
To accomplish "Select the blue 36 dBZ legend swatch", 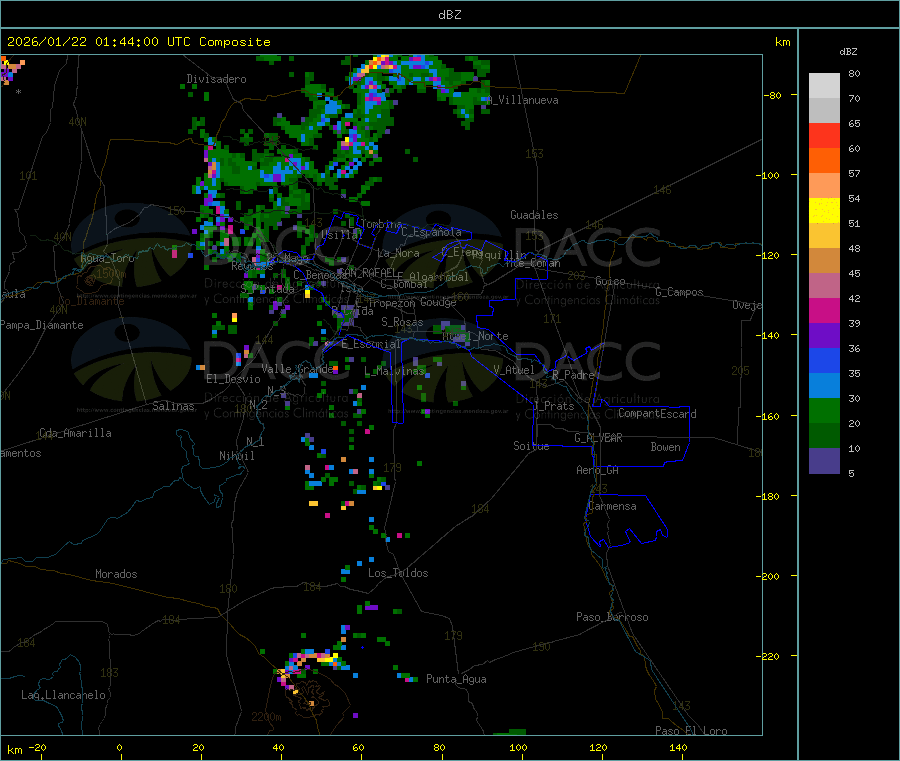I will [x=824, y=360].
